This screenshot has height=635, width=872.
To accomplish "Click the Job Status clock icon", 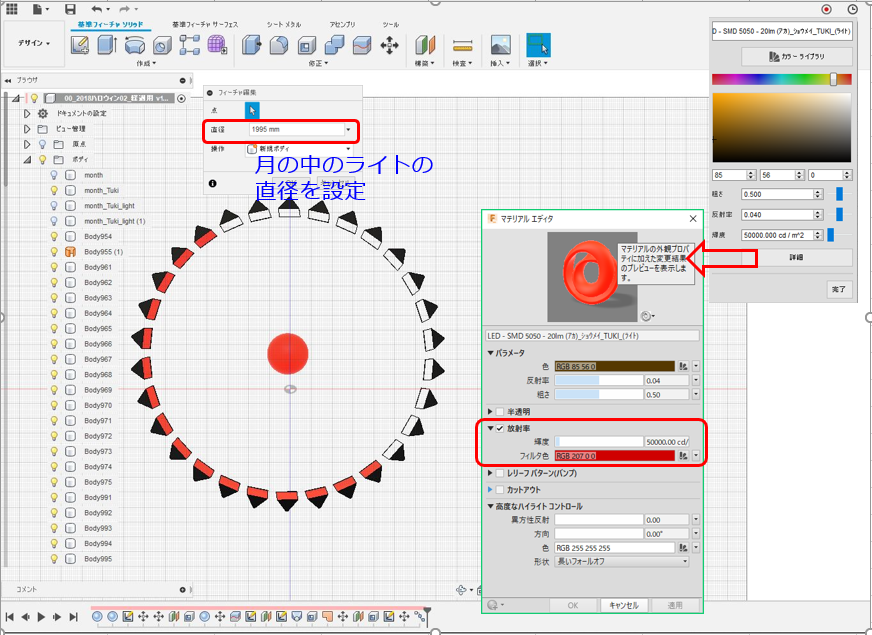I will point(852,9).
